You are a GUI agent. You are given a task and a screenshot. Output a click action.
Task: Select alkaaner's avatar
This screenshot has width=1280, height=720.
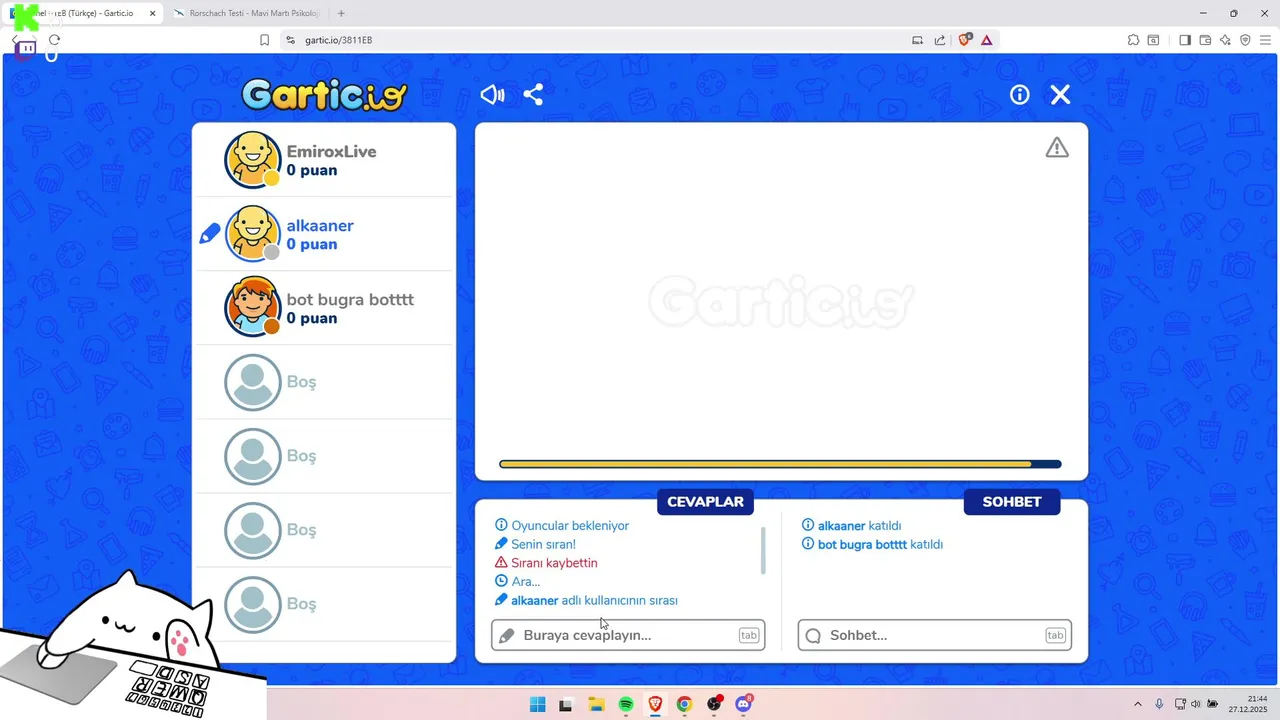253,234
